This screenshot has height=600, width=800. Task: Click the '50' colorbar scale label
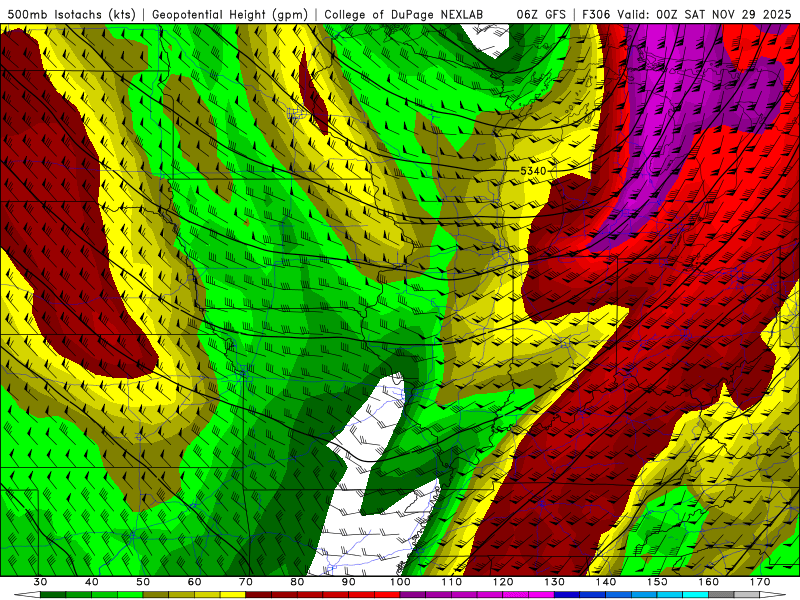tap(143, 582)
